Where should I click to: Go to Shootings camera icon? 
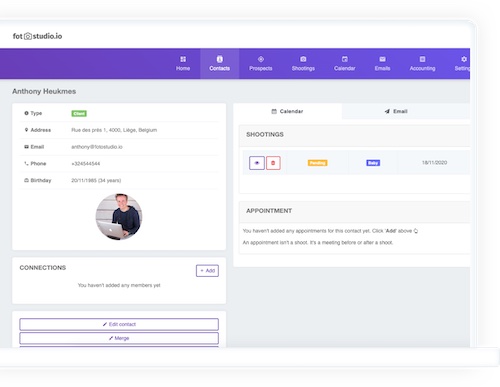coord(303,59)
